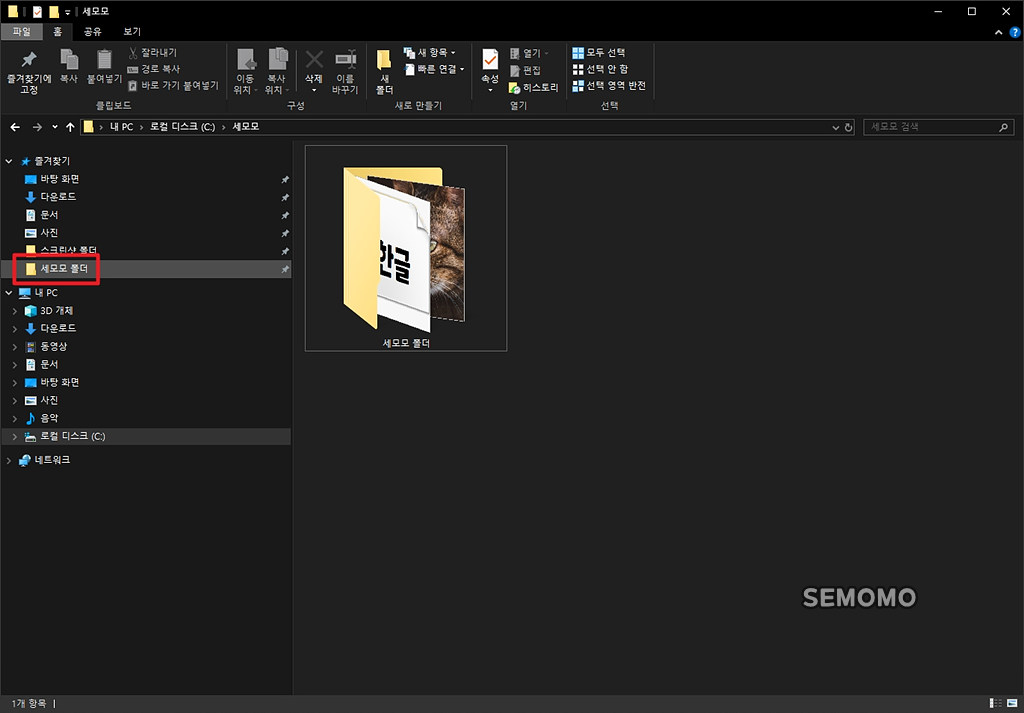Go up one folder level

pyautogui.click(x=70, y=127)
